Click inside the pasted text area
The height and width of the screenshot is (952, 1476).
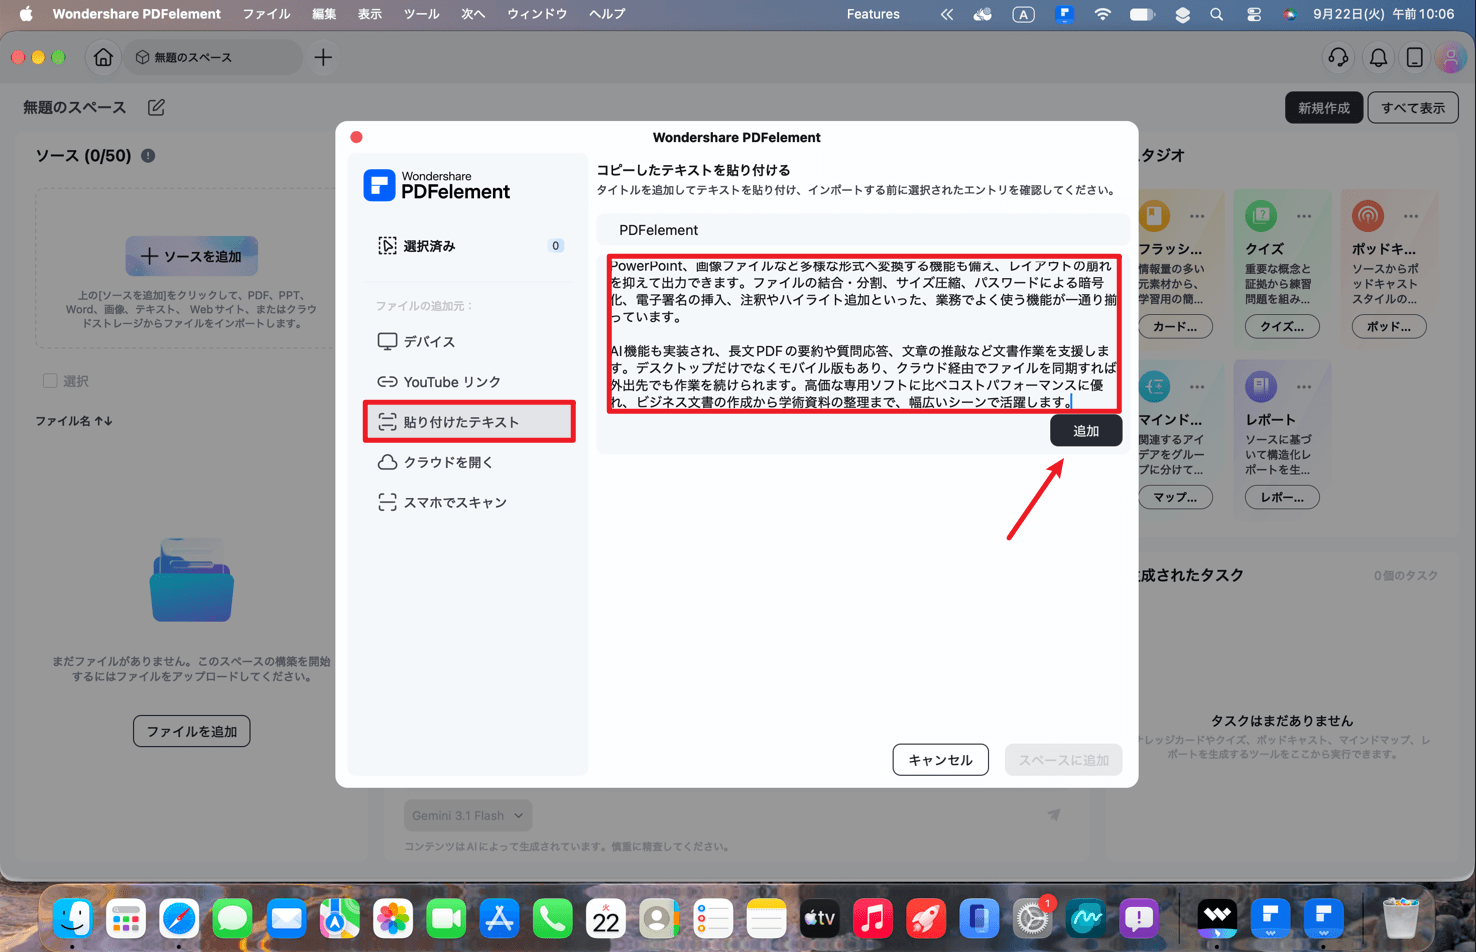864,333
